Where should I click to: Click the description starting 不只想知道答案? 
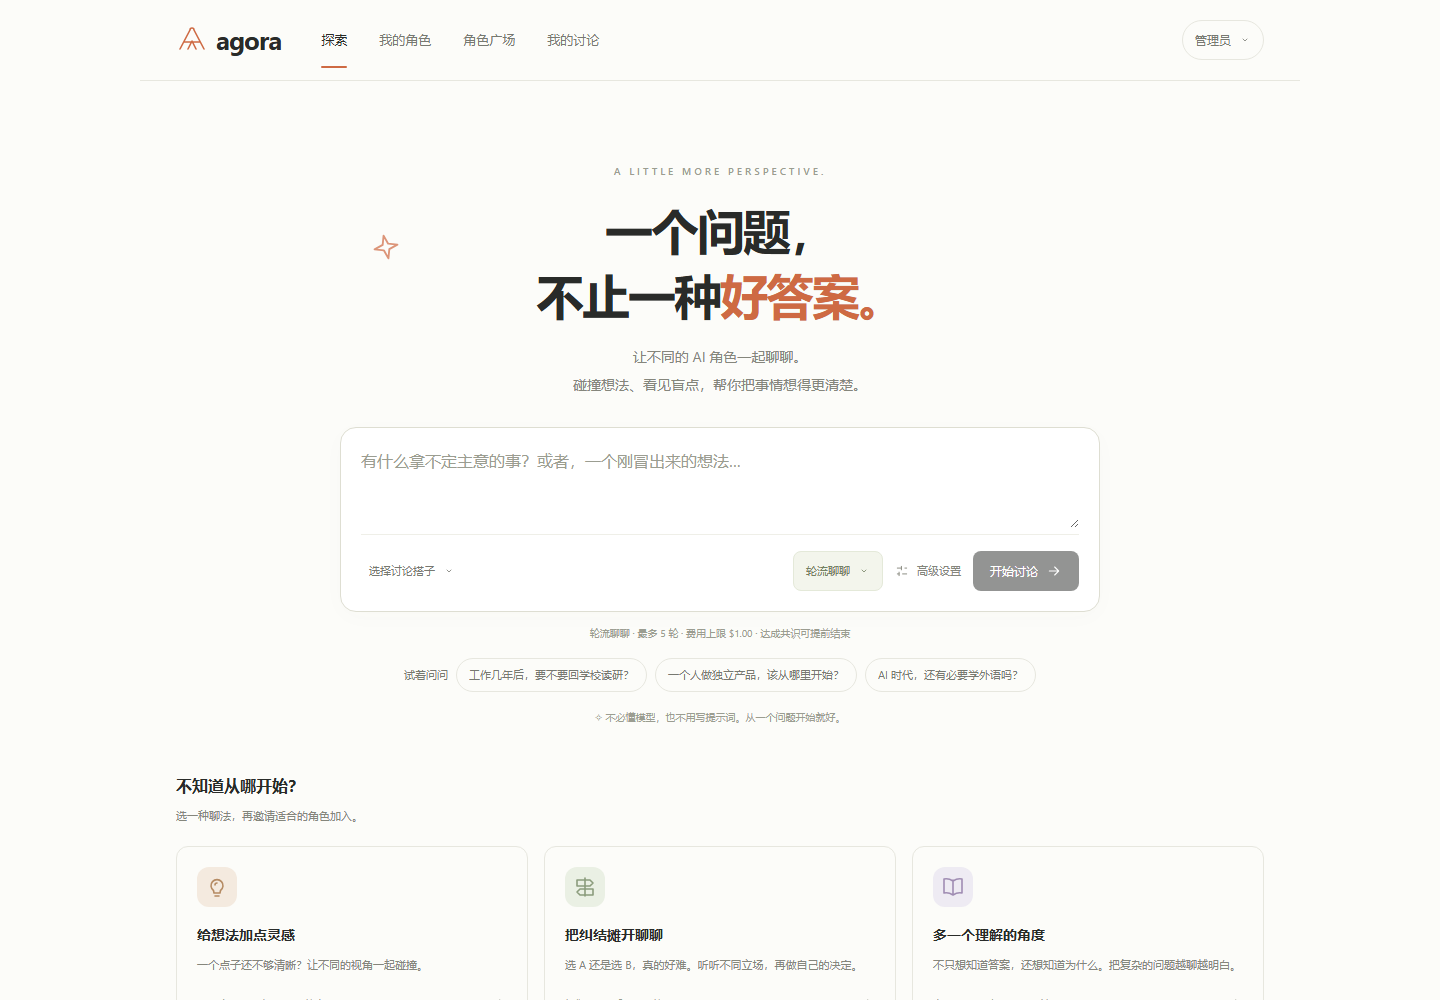pyautogui.click(x=1087, y=965)
